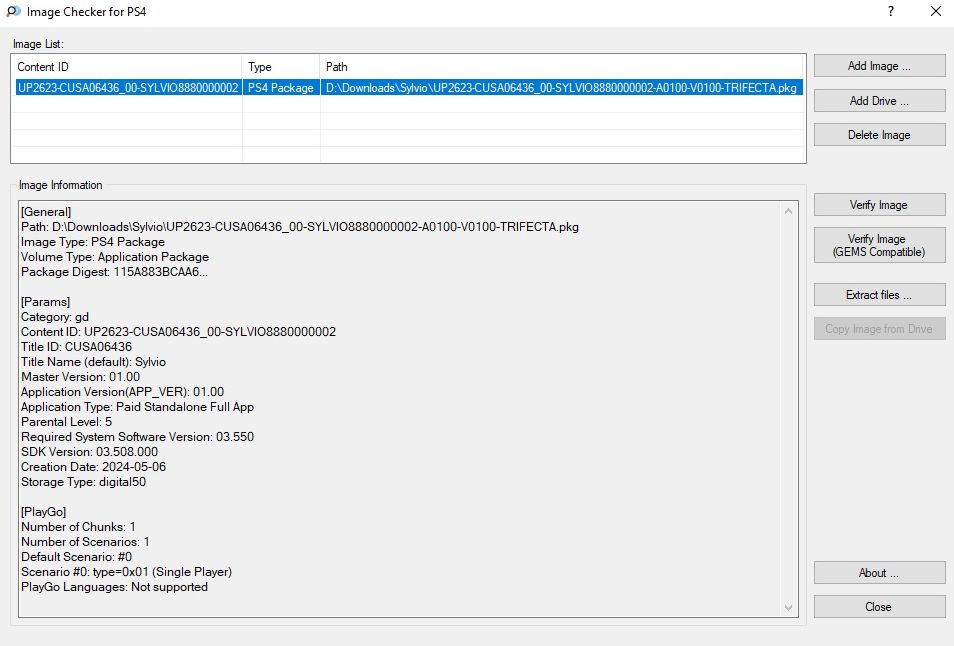This screenshot has height=646, width=954.
Task: Open Extract files dialog
Action: pos(879,295)
